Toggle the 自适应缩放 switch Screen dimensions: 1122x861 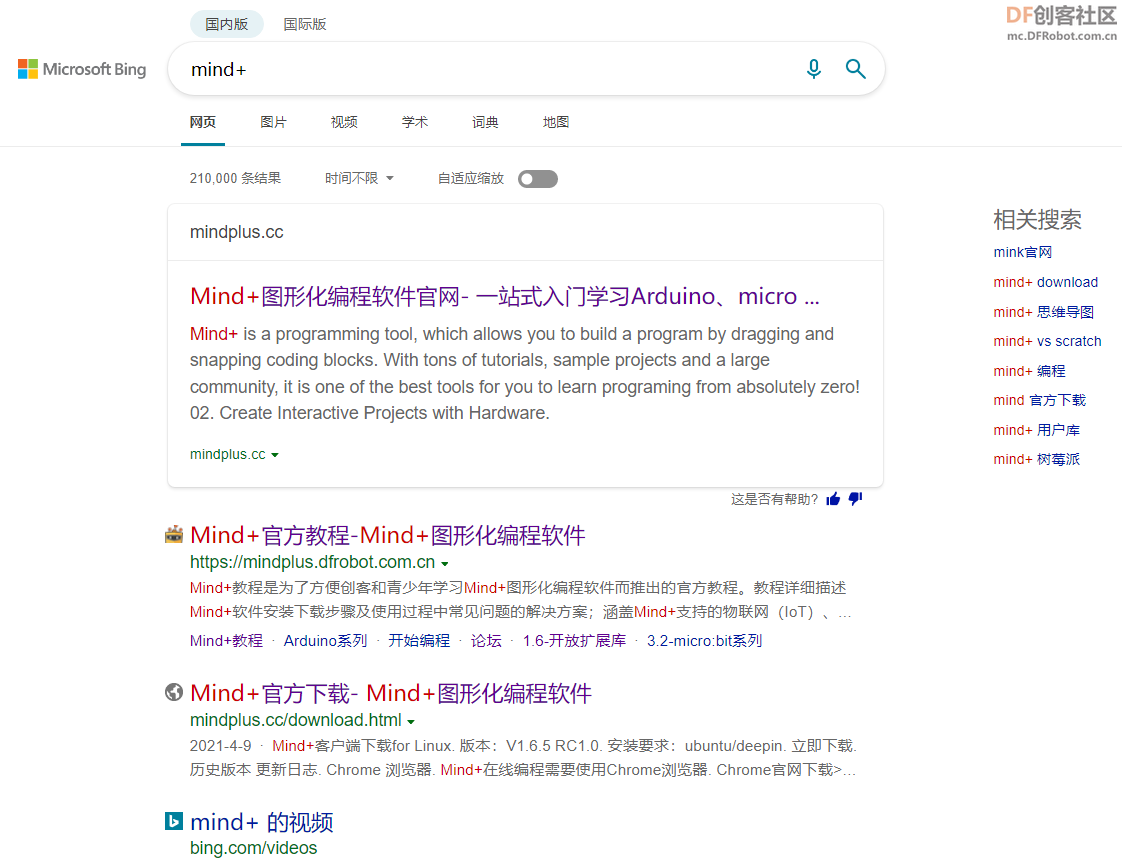[x=538, y=179]
